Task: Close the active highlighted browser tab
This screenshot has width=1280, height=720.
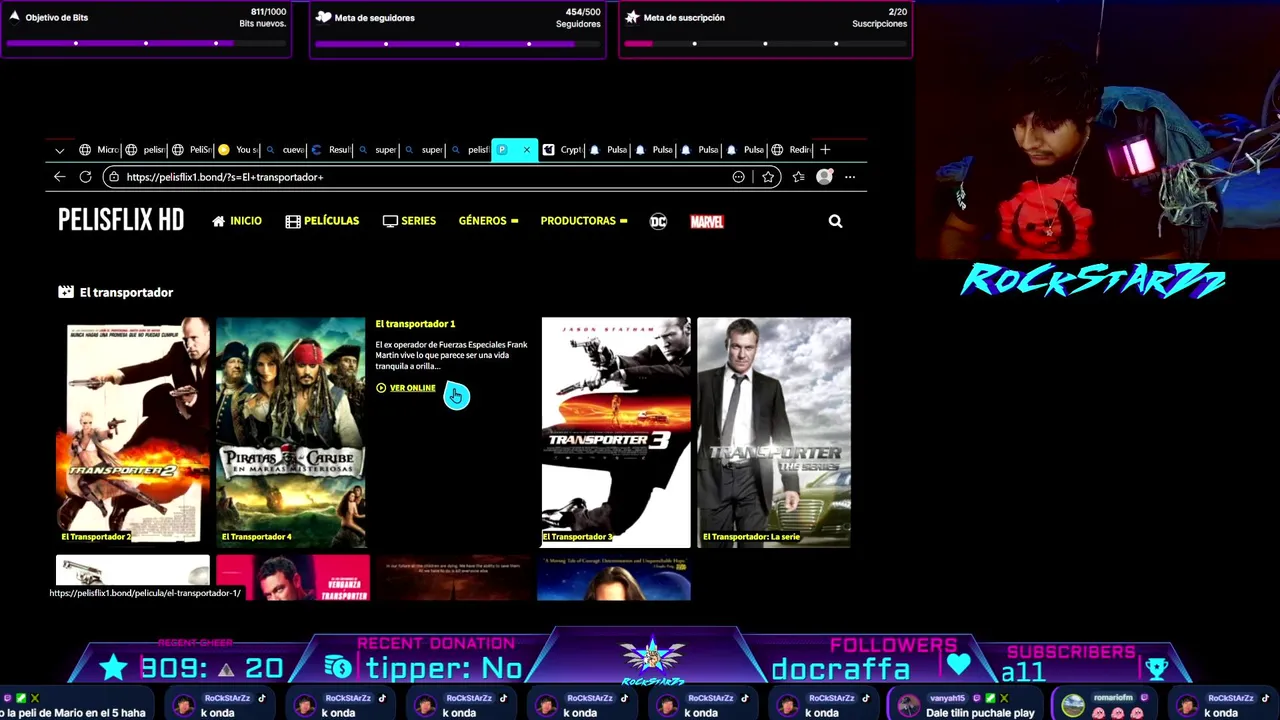Action: [527, 150]
